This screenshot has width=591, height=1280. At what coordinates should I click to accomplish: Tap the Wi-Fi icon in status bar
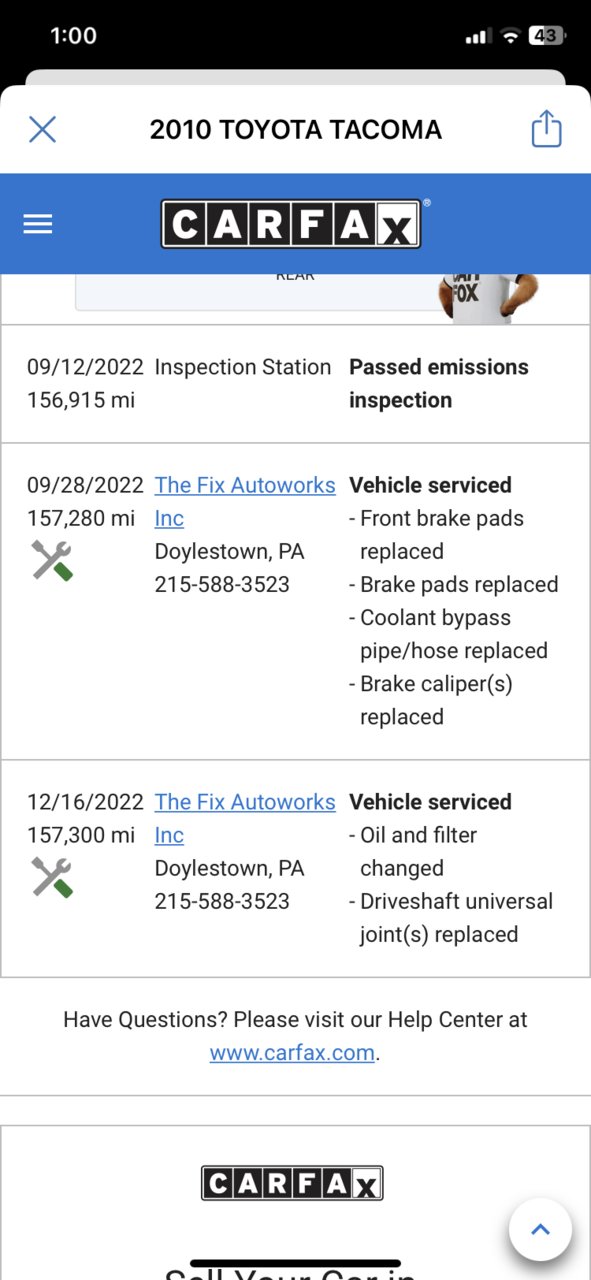point(510,36)
